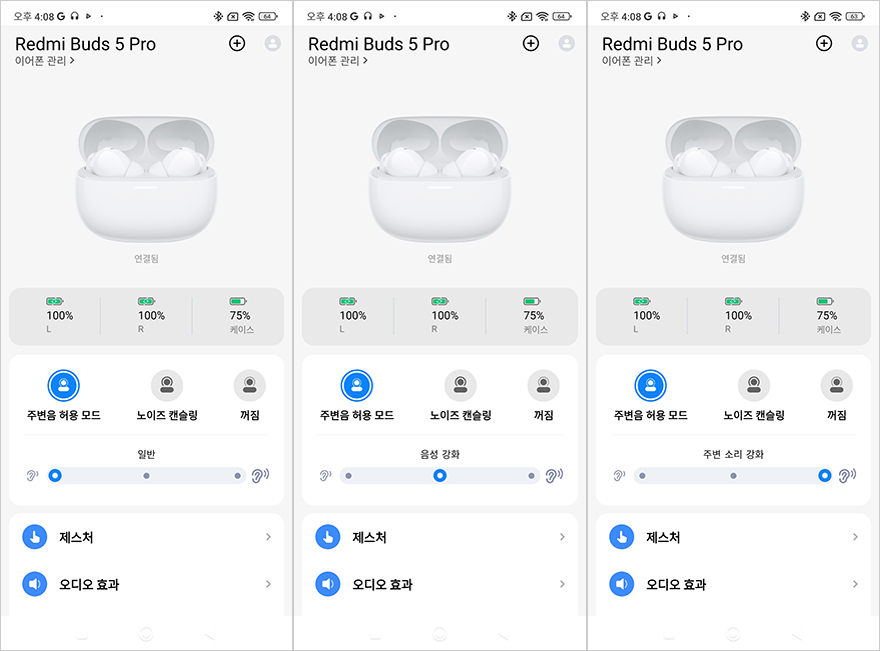
Task: Expand 이어폰 관리 chevron on the 음성 강화 screen
Action: [365, 60]
